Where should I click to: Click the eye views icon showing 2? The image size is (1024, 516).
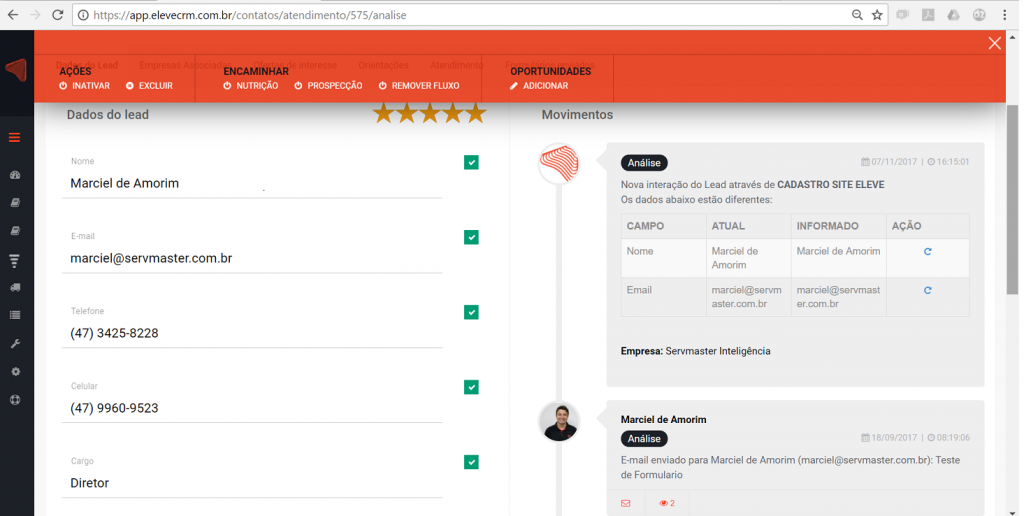667,504
